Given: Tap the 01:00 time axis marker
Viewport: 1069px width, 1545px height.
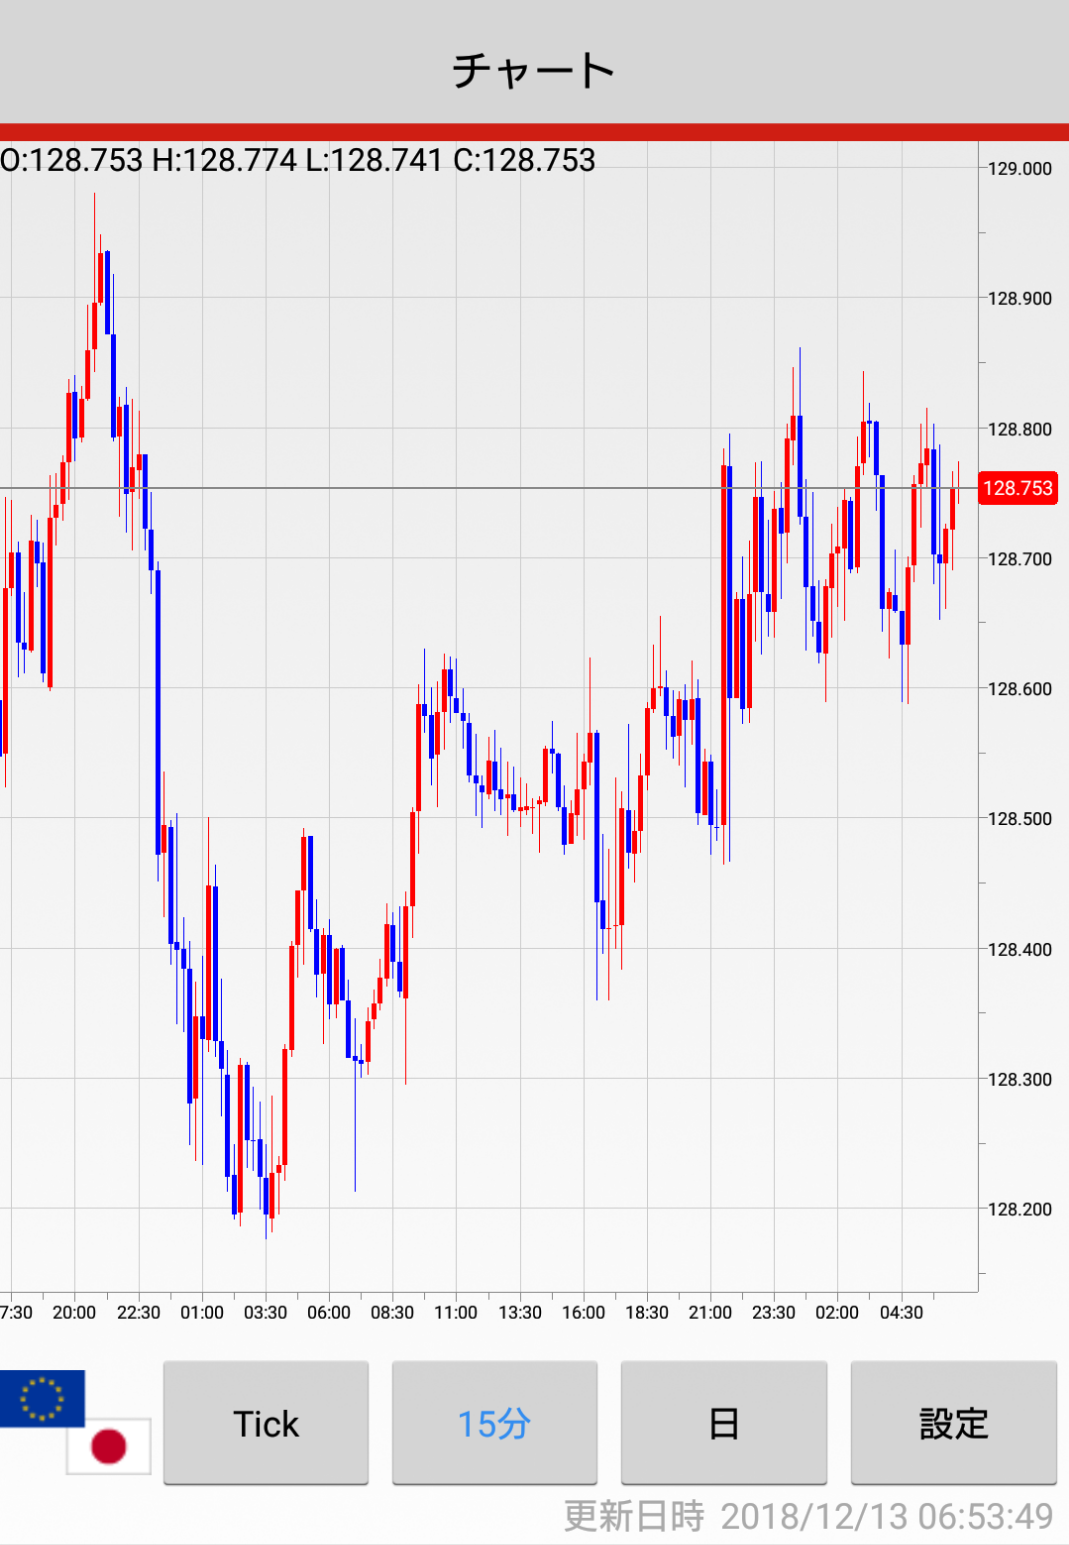Looking at the screenshot, I should tap(201, 1312).
